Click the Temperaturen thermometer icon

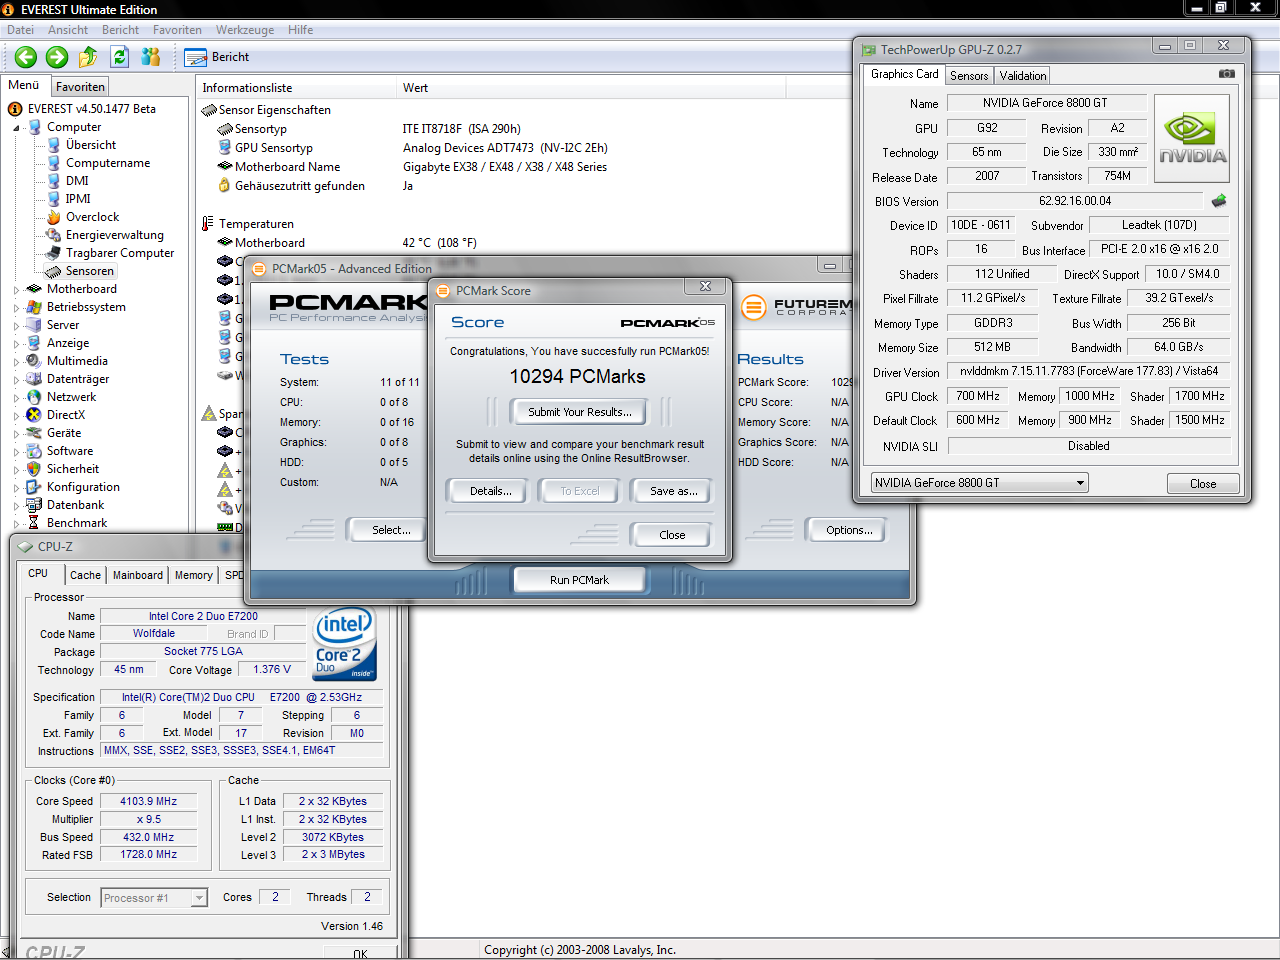click(x=208, y=224)
